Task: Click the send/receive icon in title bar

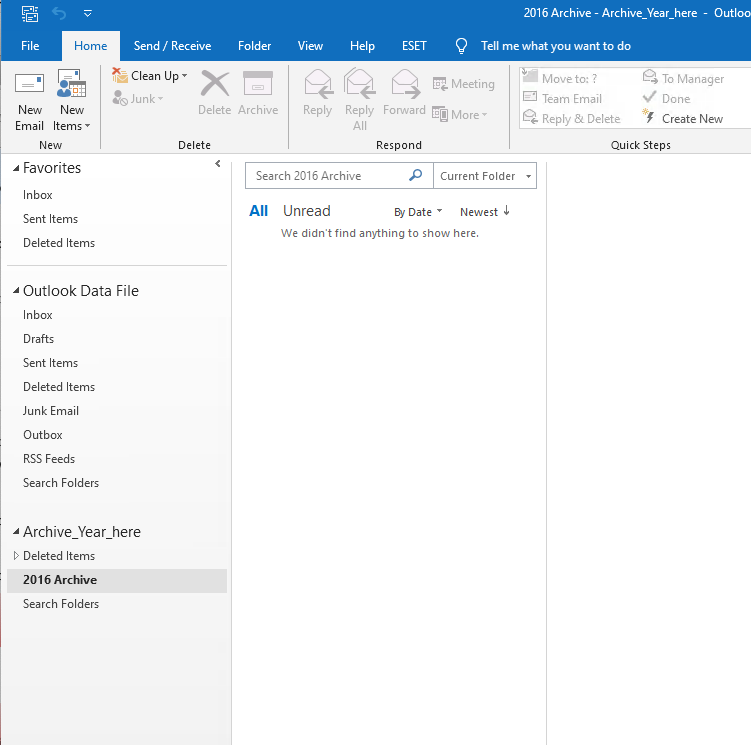Action: 29,13
